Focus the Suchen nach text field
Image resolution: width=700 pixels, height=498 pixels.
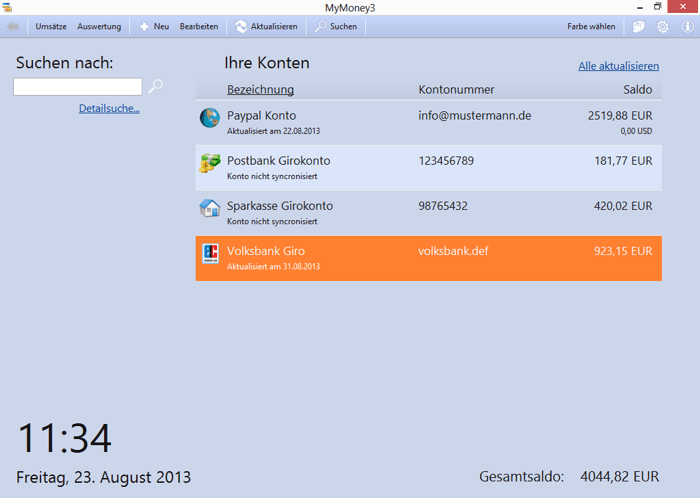pyautogui.click(x=77, y=87)
